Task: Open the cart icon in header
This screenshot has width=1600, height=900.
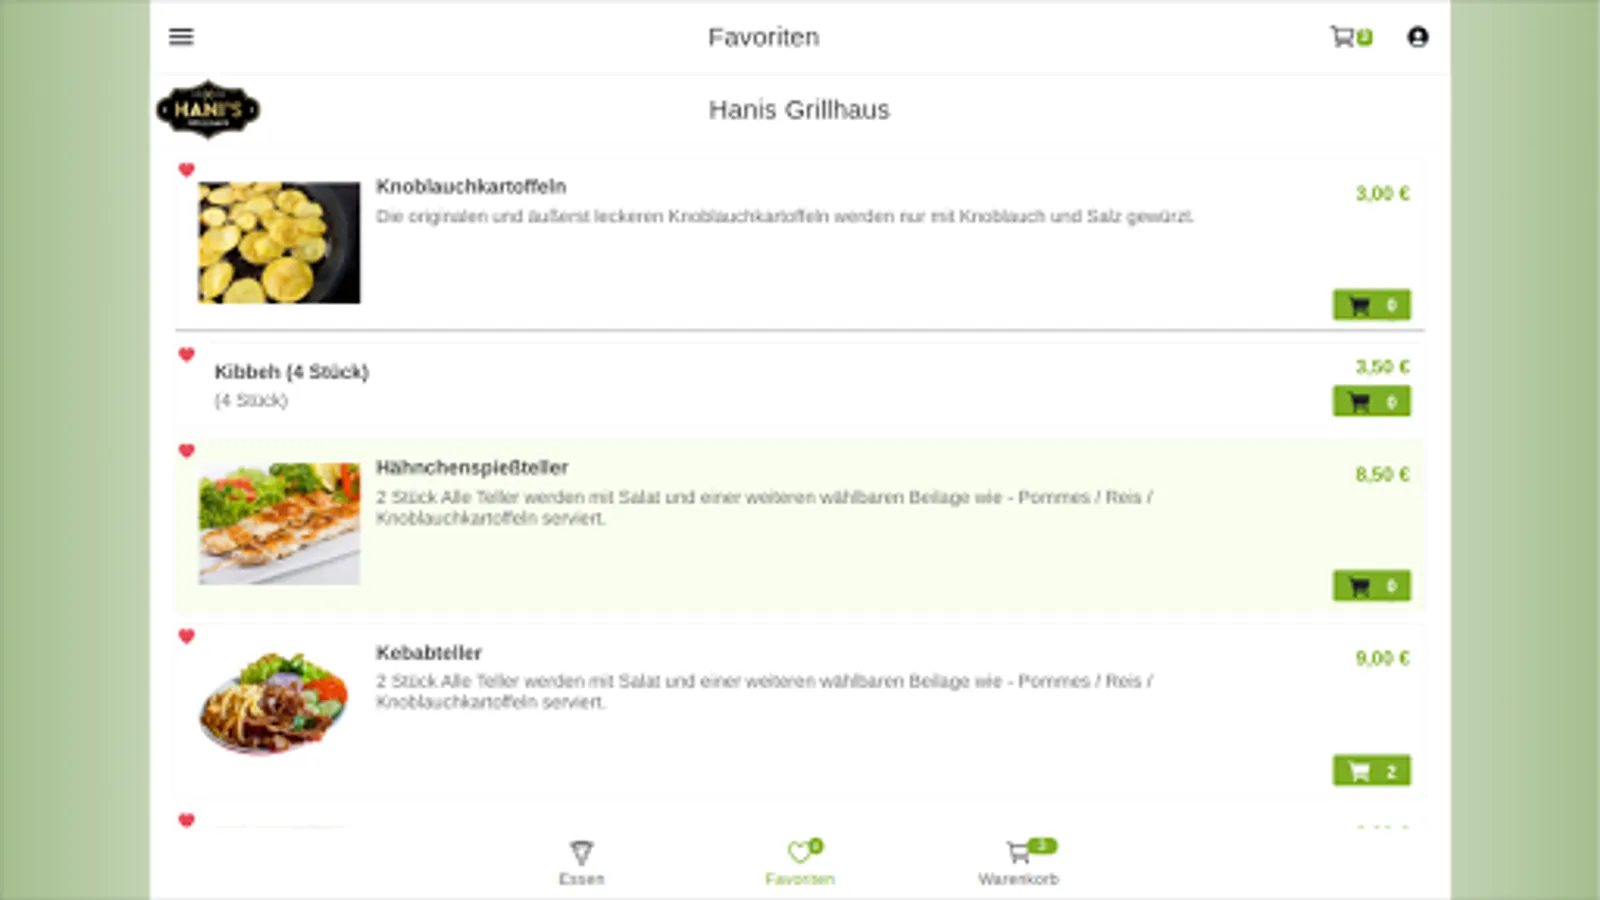Action: point(1350,37)
